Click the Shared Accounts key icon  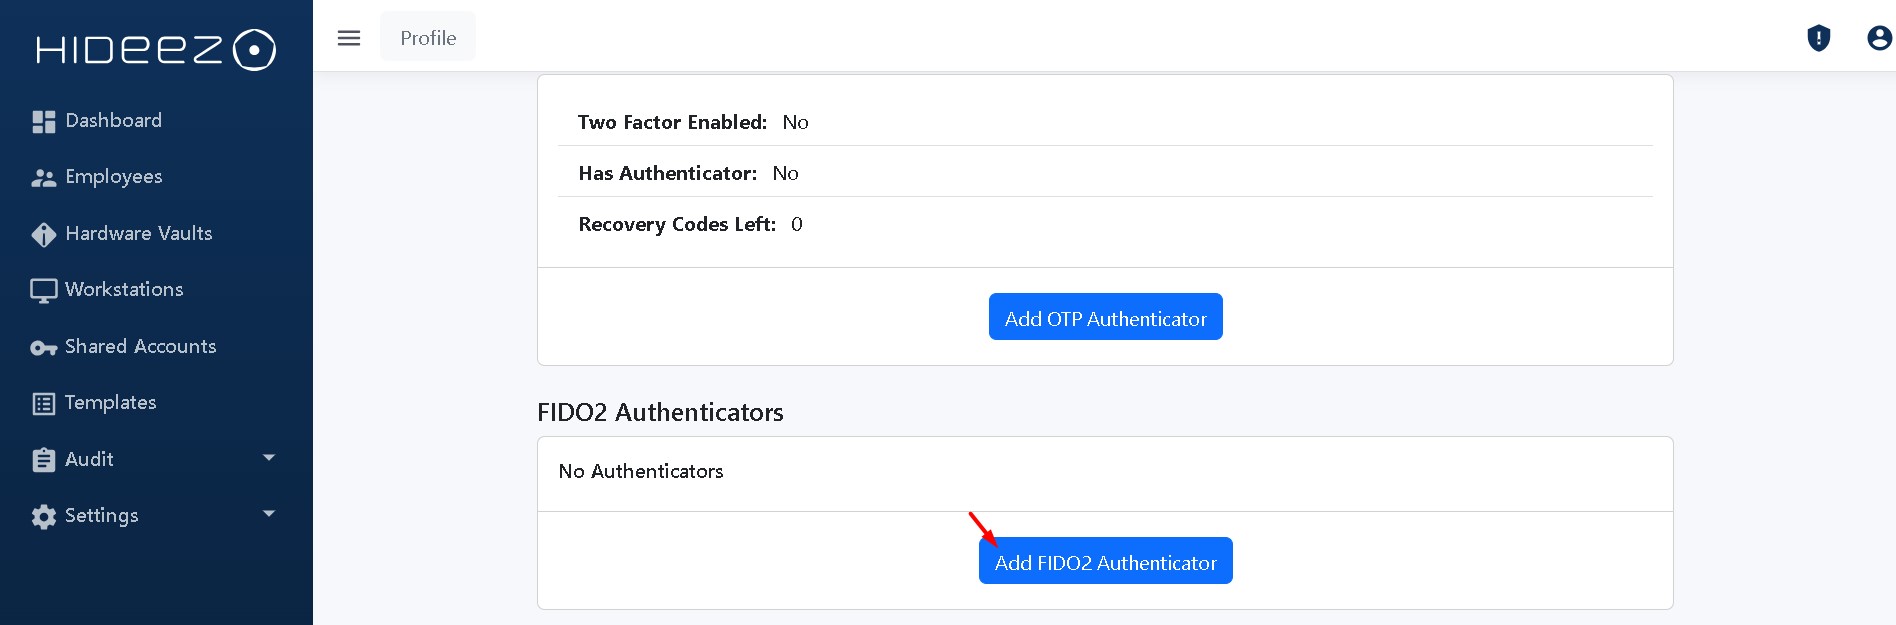coord(43,347)
